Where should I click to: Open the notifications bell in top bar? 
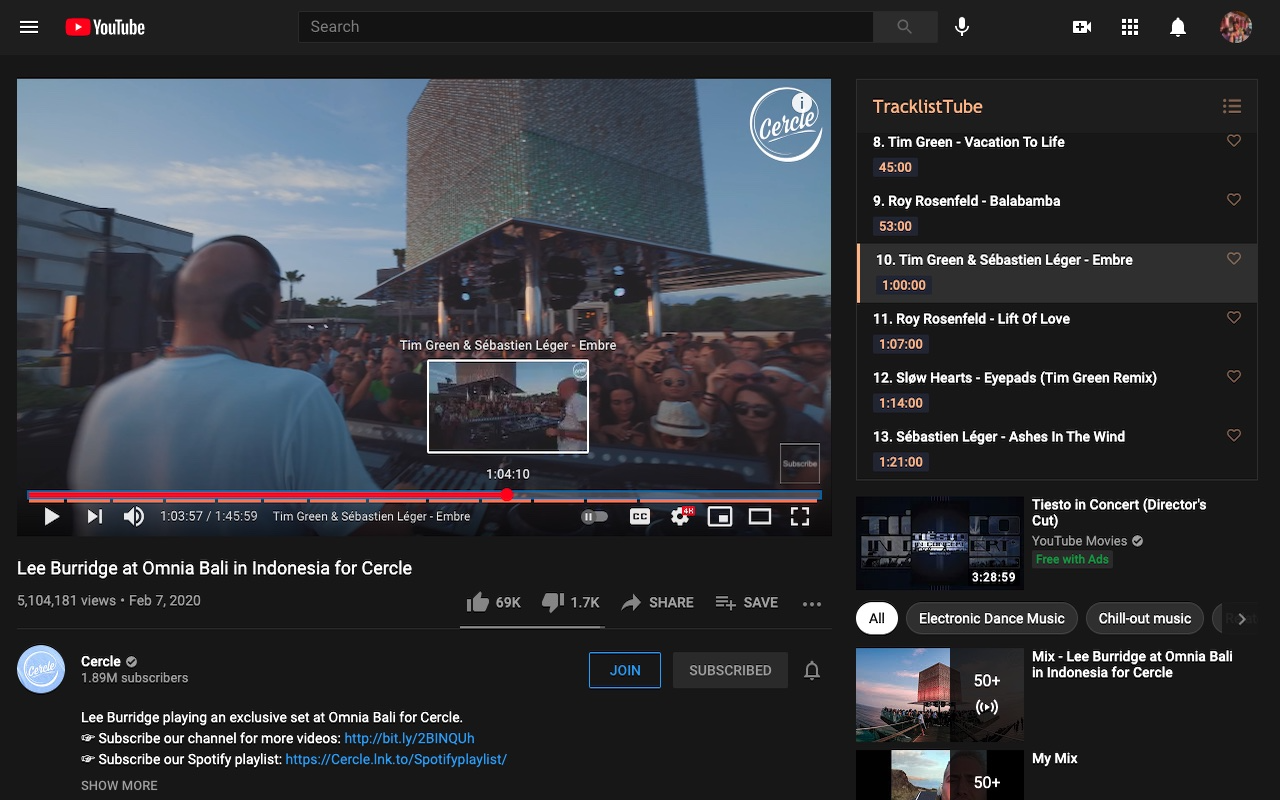1178,27
